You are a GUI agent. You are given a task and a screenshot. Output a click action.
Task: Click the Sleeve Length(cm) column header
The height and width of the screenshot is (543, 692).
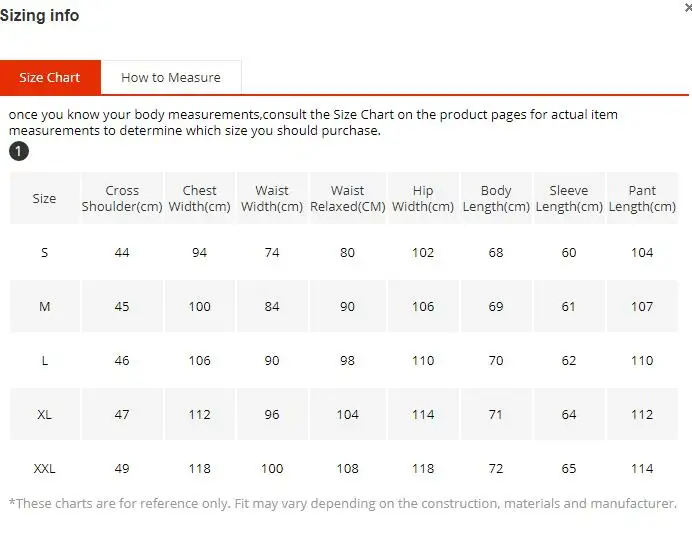(569, 198)
